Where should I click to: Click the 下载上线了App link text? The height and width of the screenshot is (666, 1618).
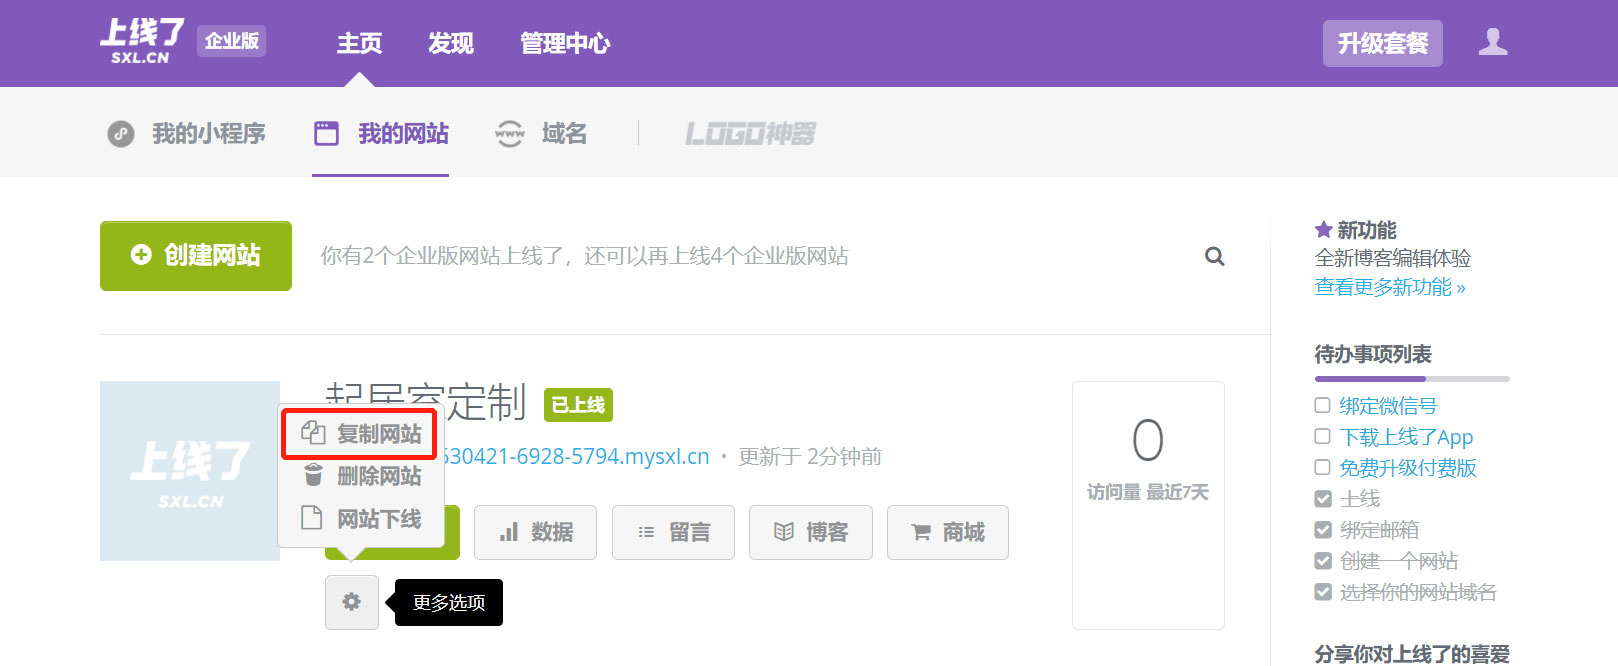(x=1406, y=437)
